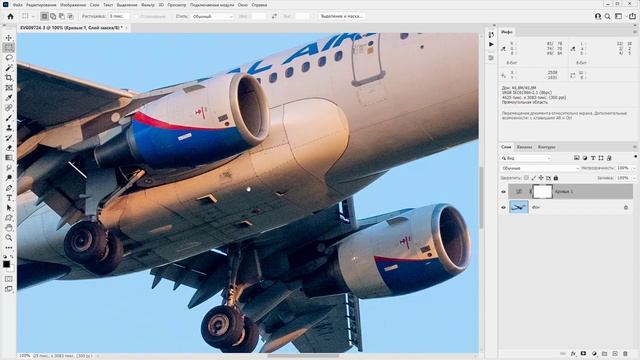This screenshot has width=640, height=360.
Task: Toggle New Selection mode in the options bar
Action: click(44, 16)
